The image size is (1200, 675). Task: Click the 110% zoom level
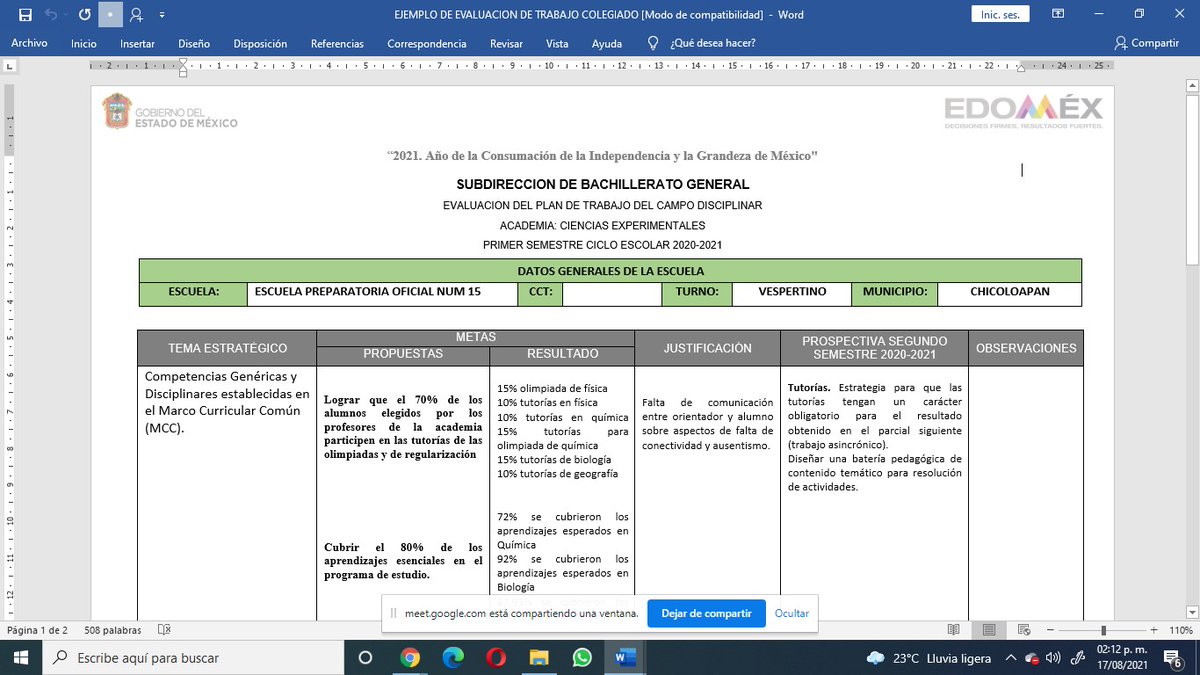(1181, 630)
